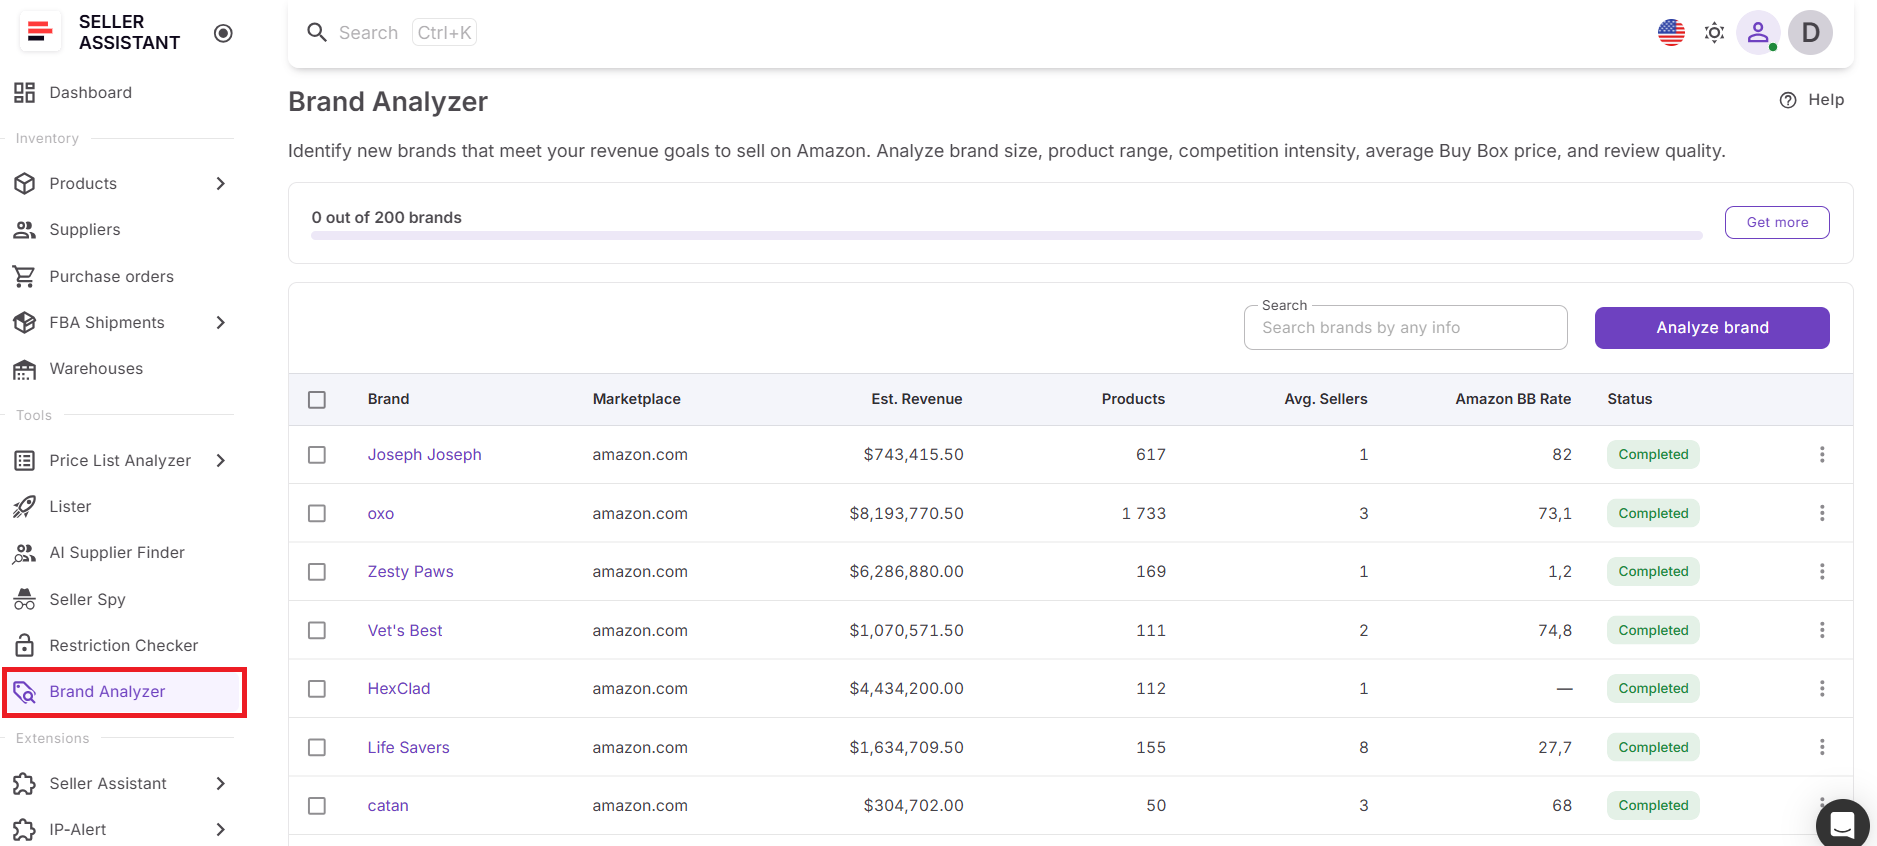Click the Warehouses building icon

coord(25,369)
